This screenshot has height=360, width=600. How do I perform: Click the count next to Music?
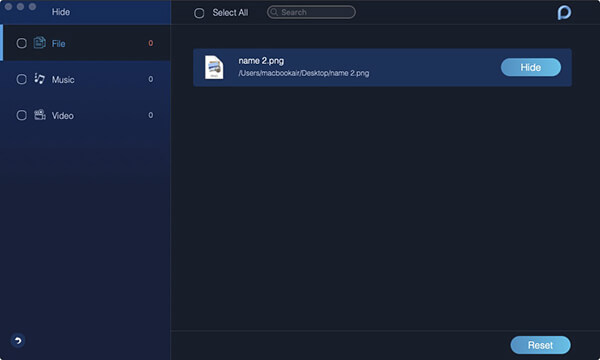tap(151, 79)
